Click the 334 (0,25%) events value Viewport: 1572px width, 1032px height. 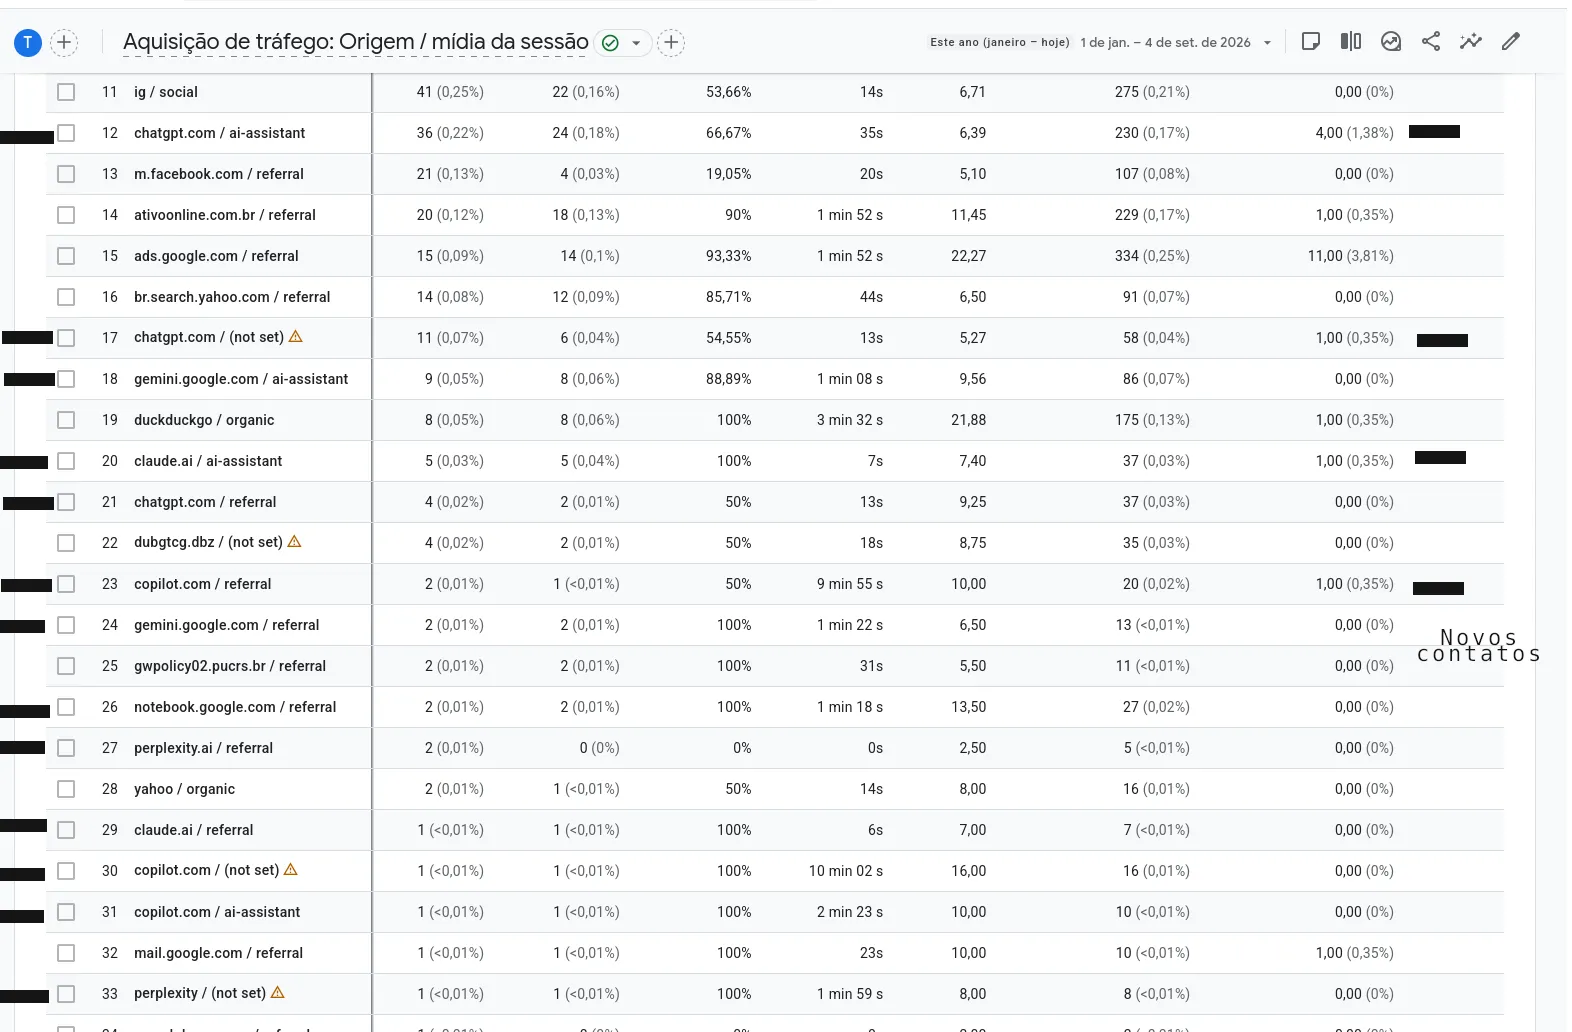point(1152,256)
